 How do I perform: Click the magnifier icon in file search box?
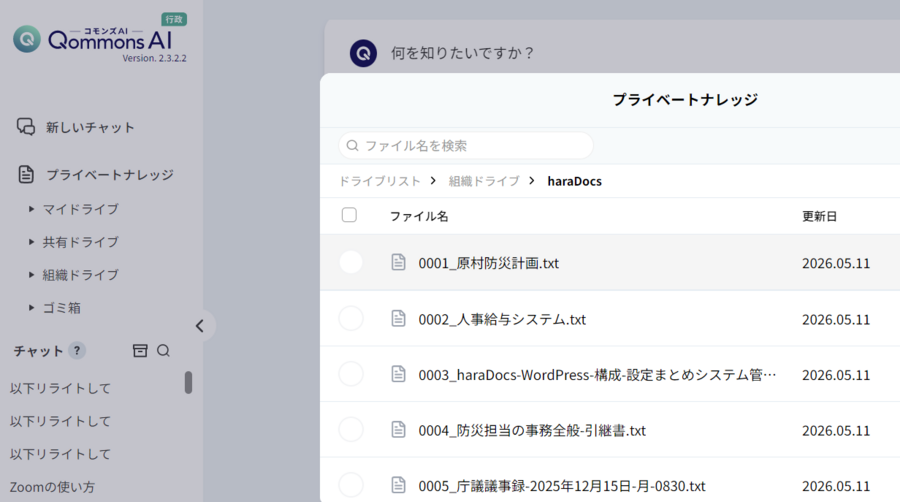352,146
